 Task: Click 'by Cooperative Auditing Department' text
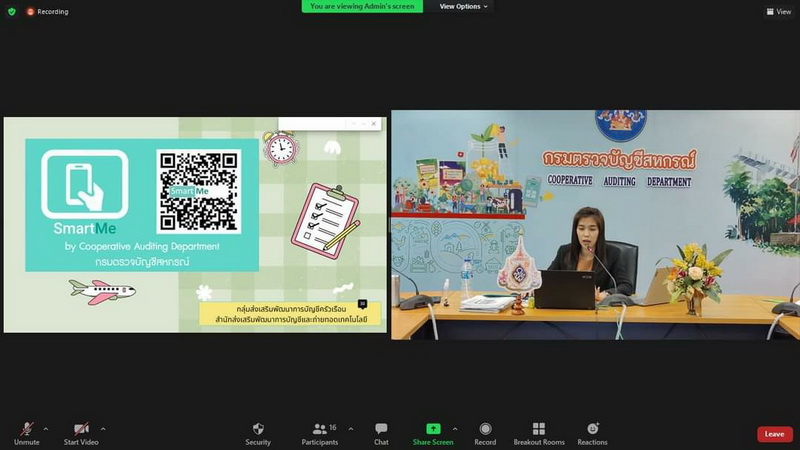(x=142, y=246)
